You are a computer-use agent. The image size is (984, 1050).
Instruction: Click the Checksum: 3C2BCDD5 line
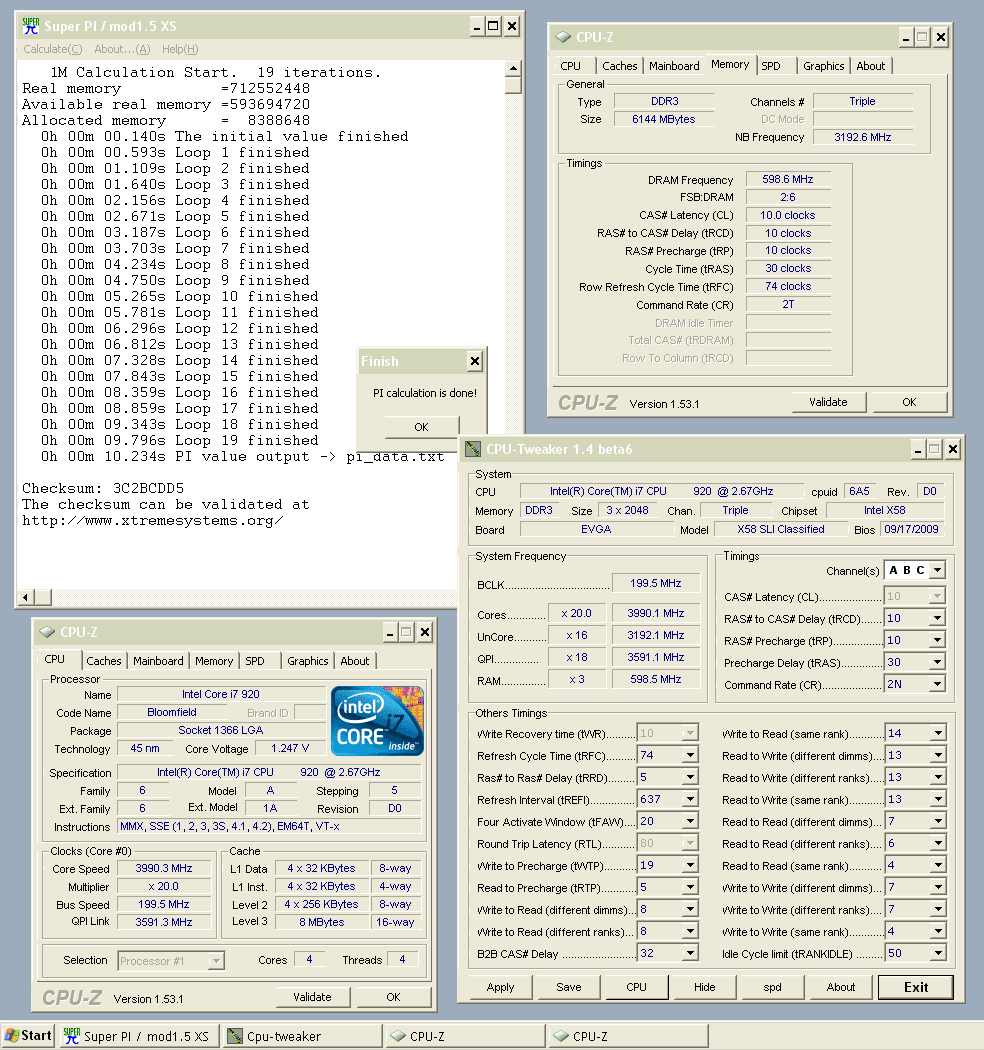tap(102, 488)
